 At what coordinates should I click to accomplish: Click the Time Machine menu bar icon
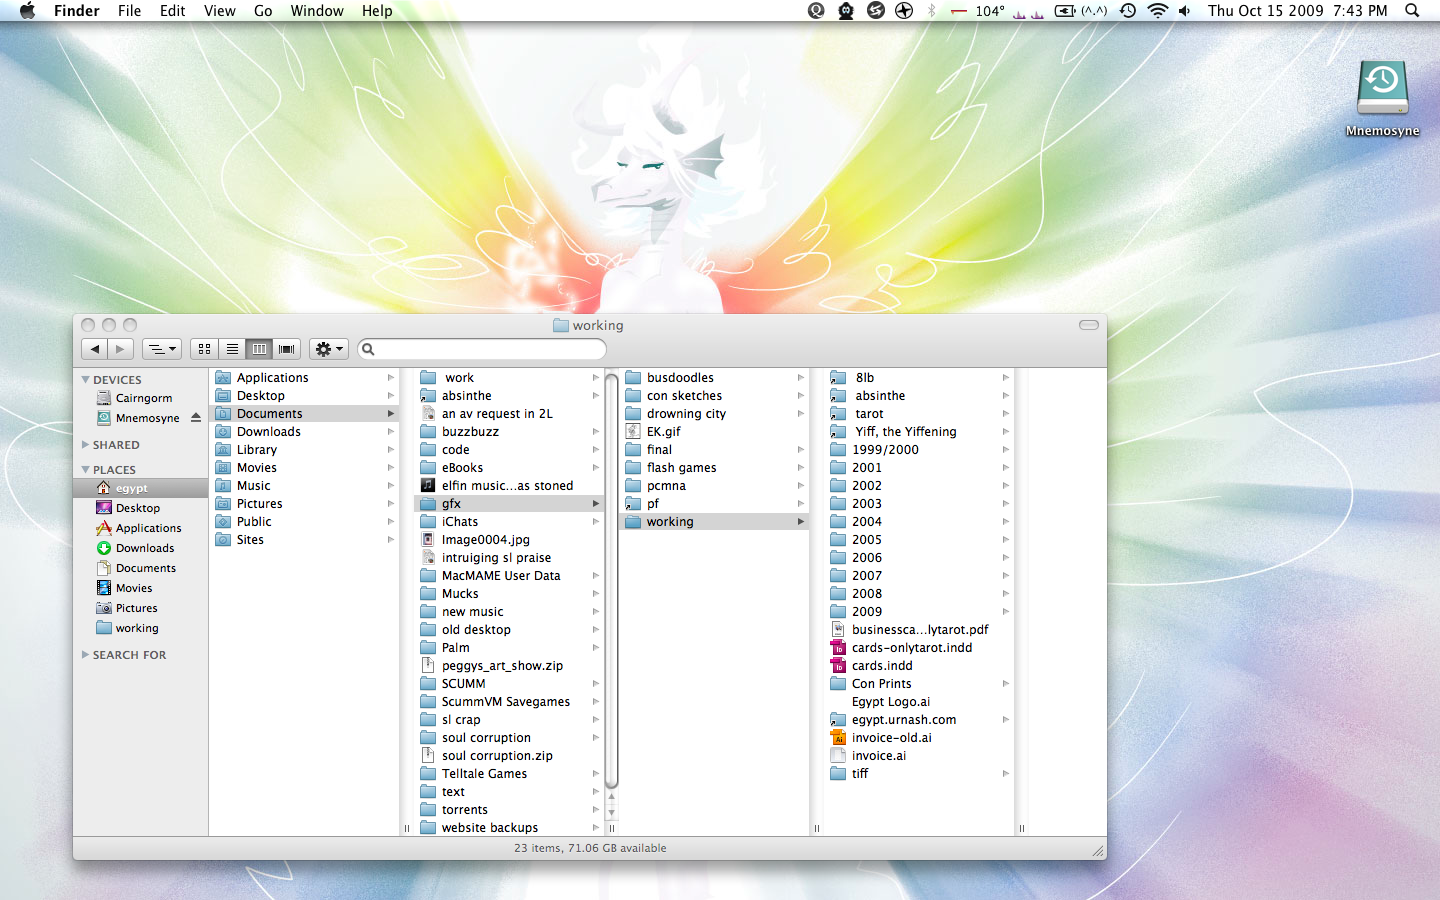pyautogui.click(x=1128, y=11)
